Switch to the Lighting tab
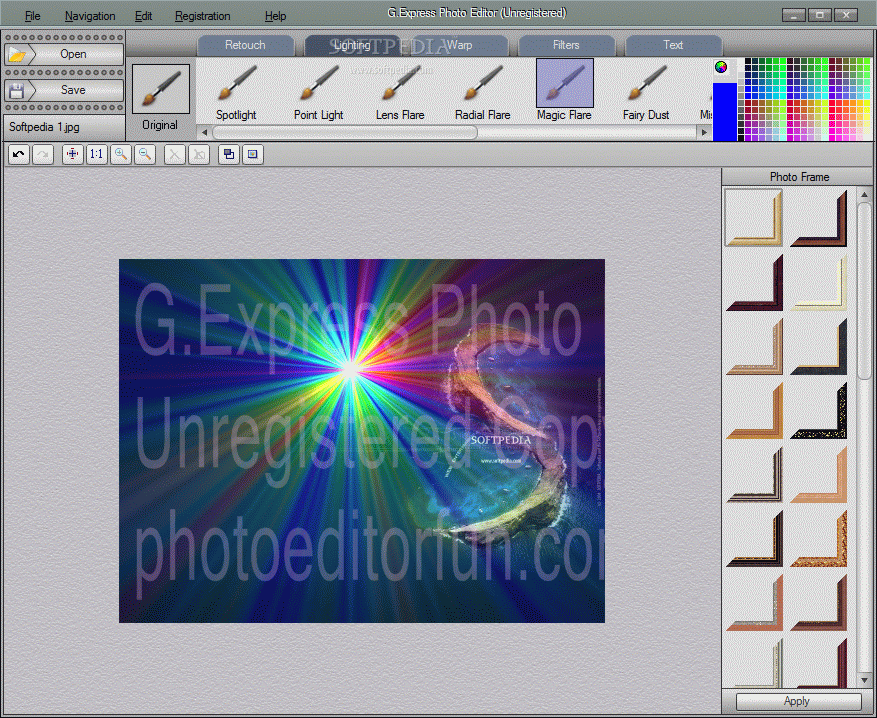This screenshot has height=718, width=877. coord(352,45)
